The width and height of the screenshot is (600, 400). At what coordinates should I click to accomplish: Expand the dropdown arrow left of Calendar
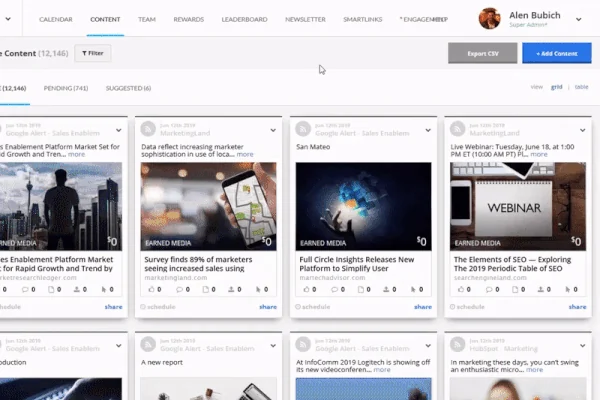8,19
